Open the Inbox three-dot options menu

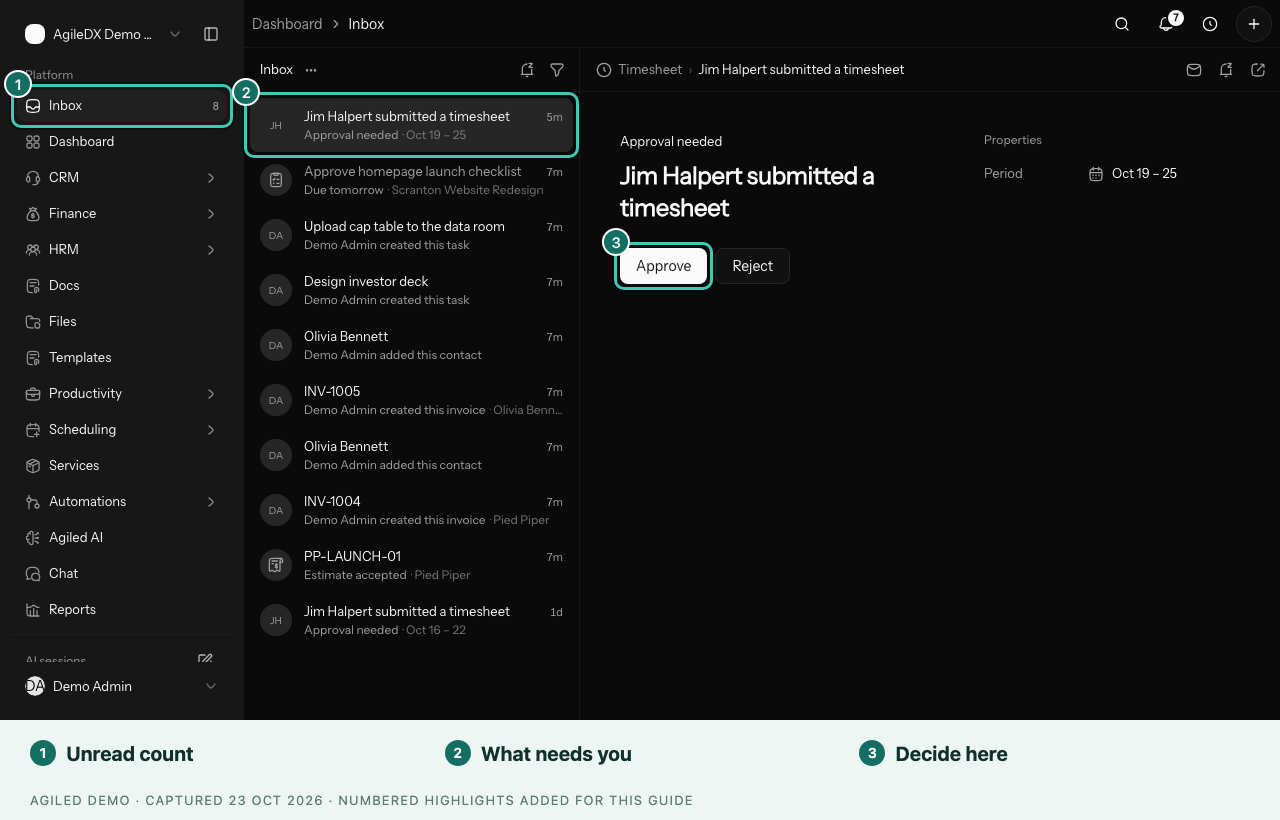point(311,70)
